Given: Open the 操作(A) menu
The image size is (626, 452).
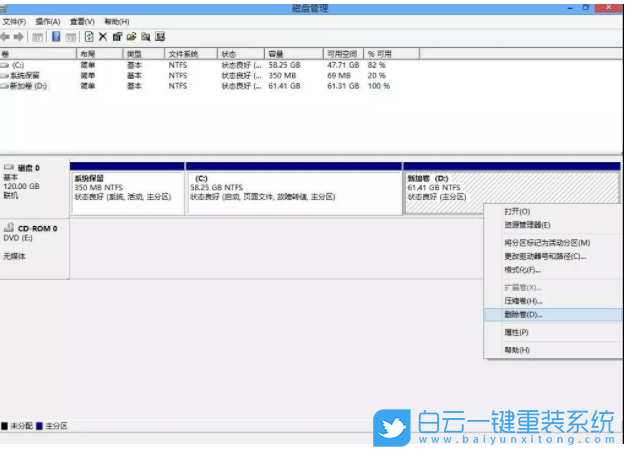Looking at the screenshot, I should pyautogui.click(x=47, y=21).
